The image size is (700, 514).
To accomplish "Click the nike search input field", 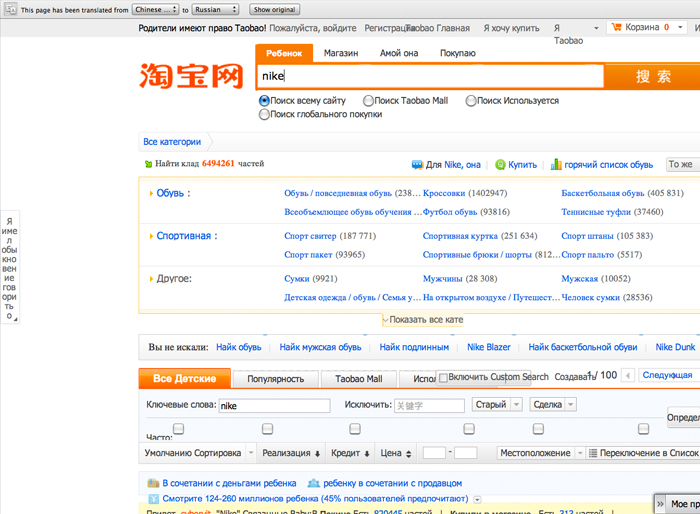I will point(430,76).
